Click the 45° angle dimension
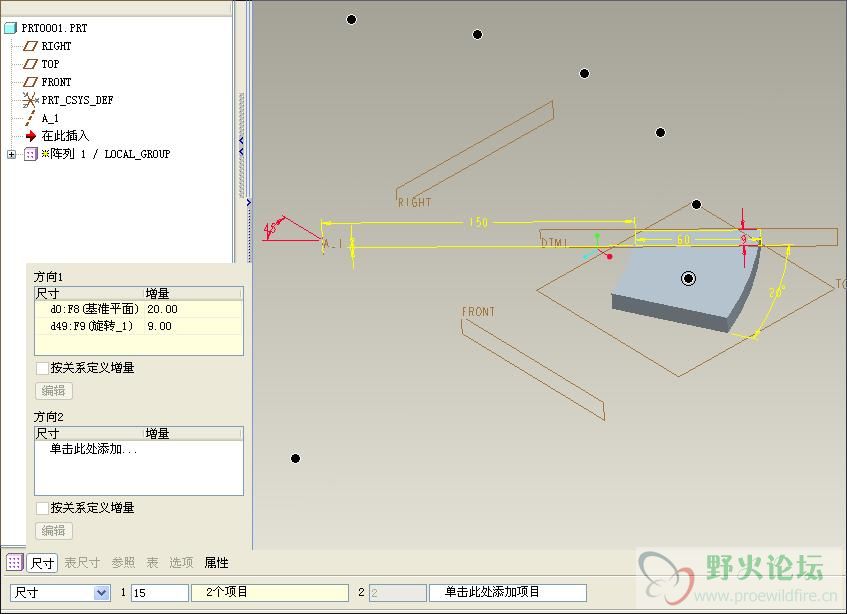The width and height of the screenshot is (847, 614). pos(271,228)
